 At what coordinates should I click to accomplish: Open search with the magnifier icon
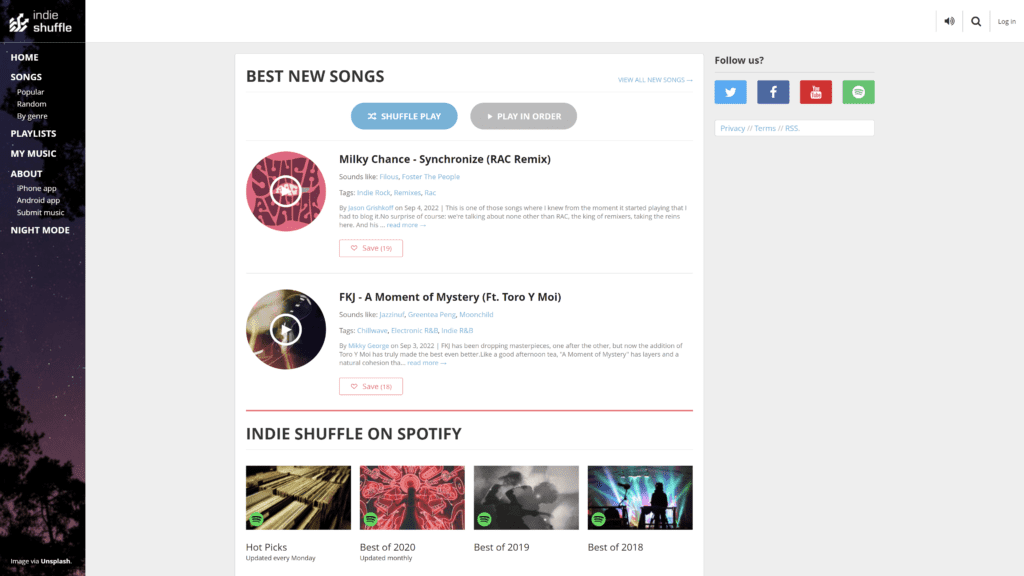976,22
